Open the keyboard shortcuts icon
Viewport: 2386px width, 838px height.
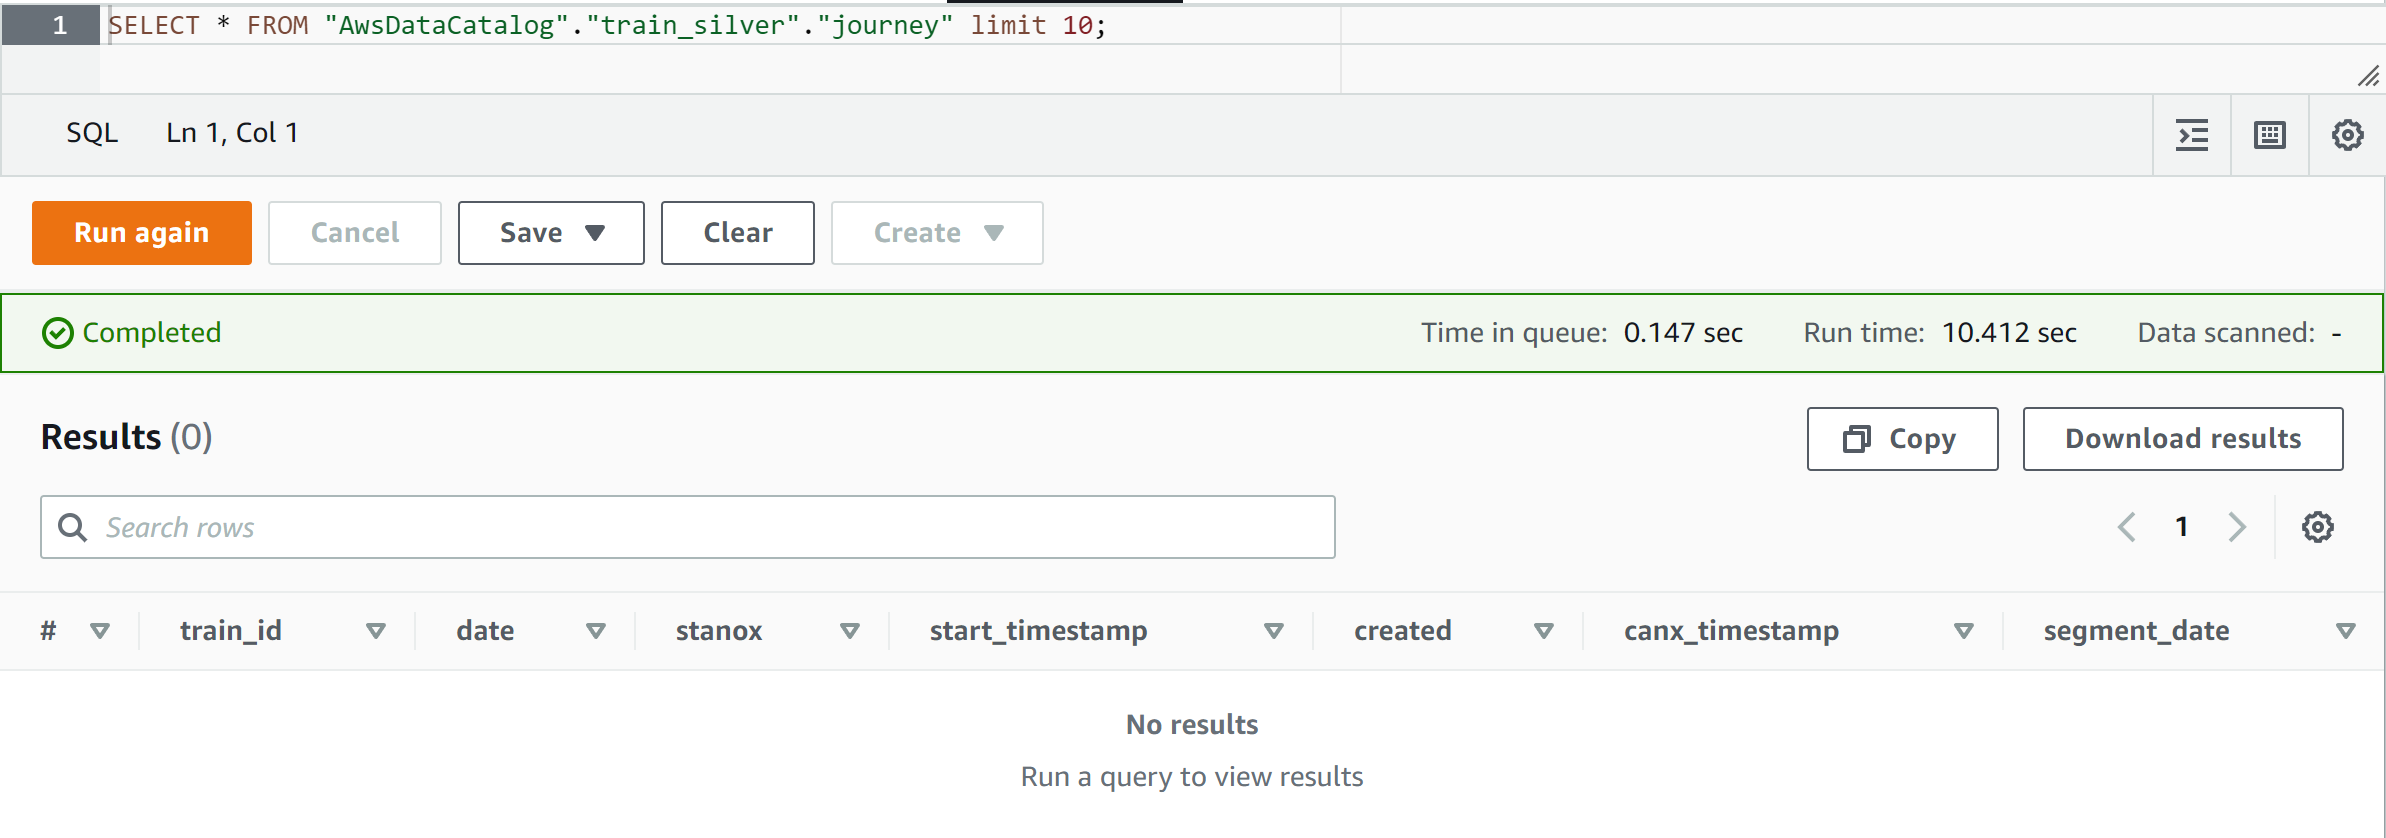click(x=2270, y=135)
